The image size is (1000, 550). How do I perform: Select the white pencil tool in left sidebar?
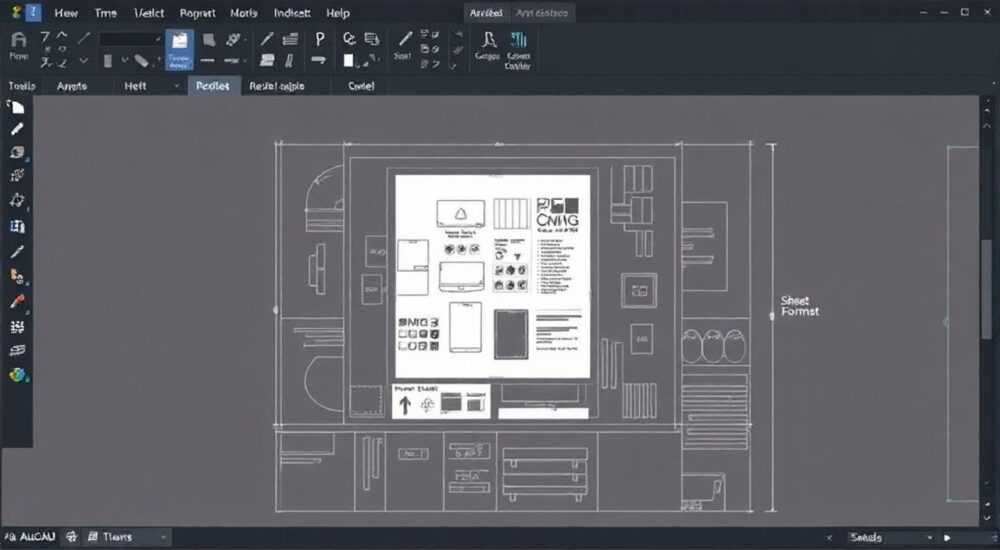pyautogui.click(x=17, y=129)
